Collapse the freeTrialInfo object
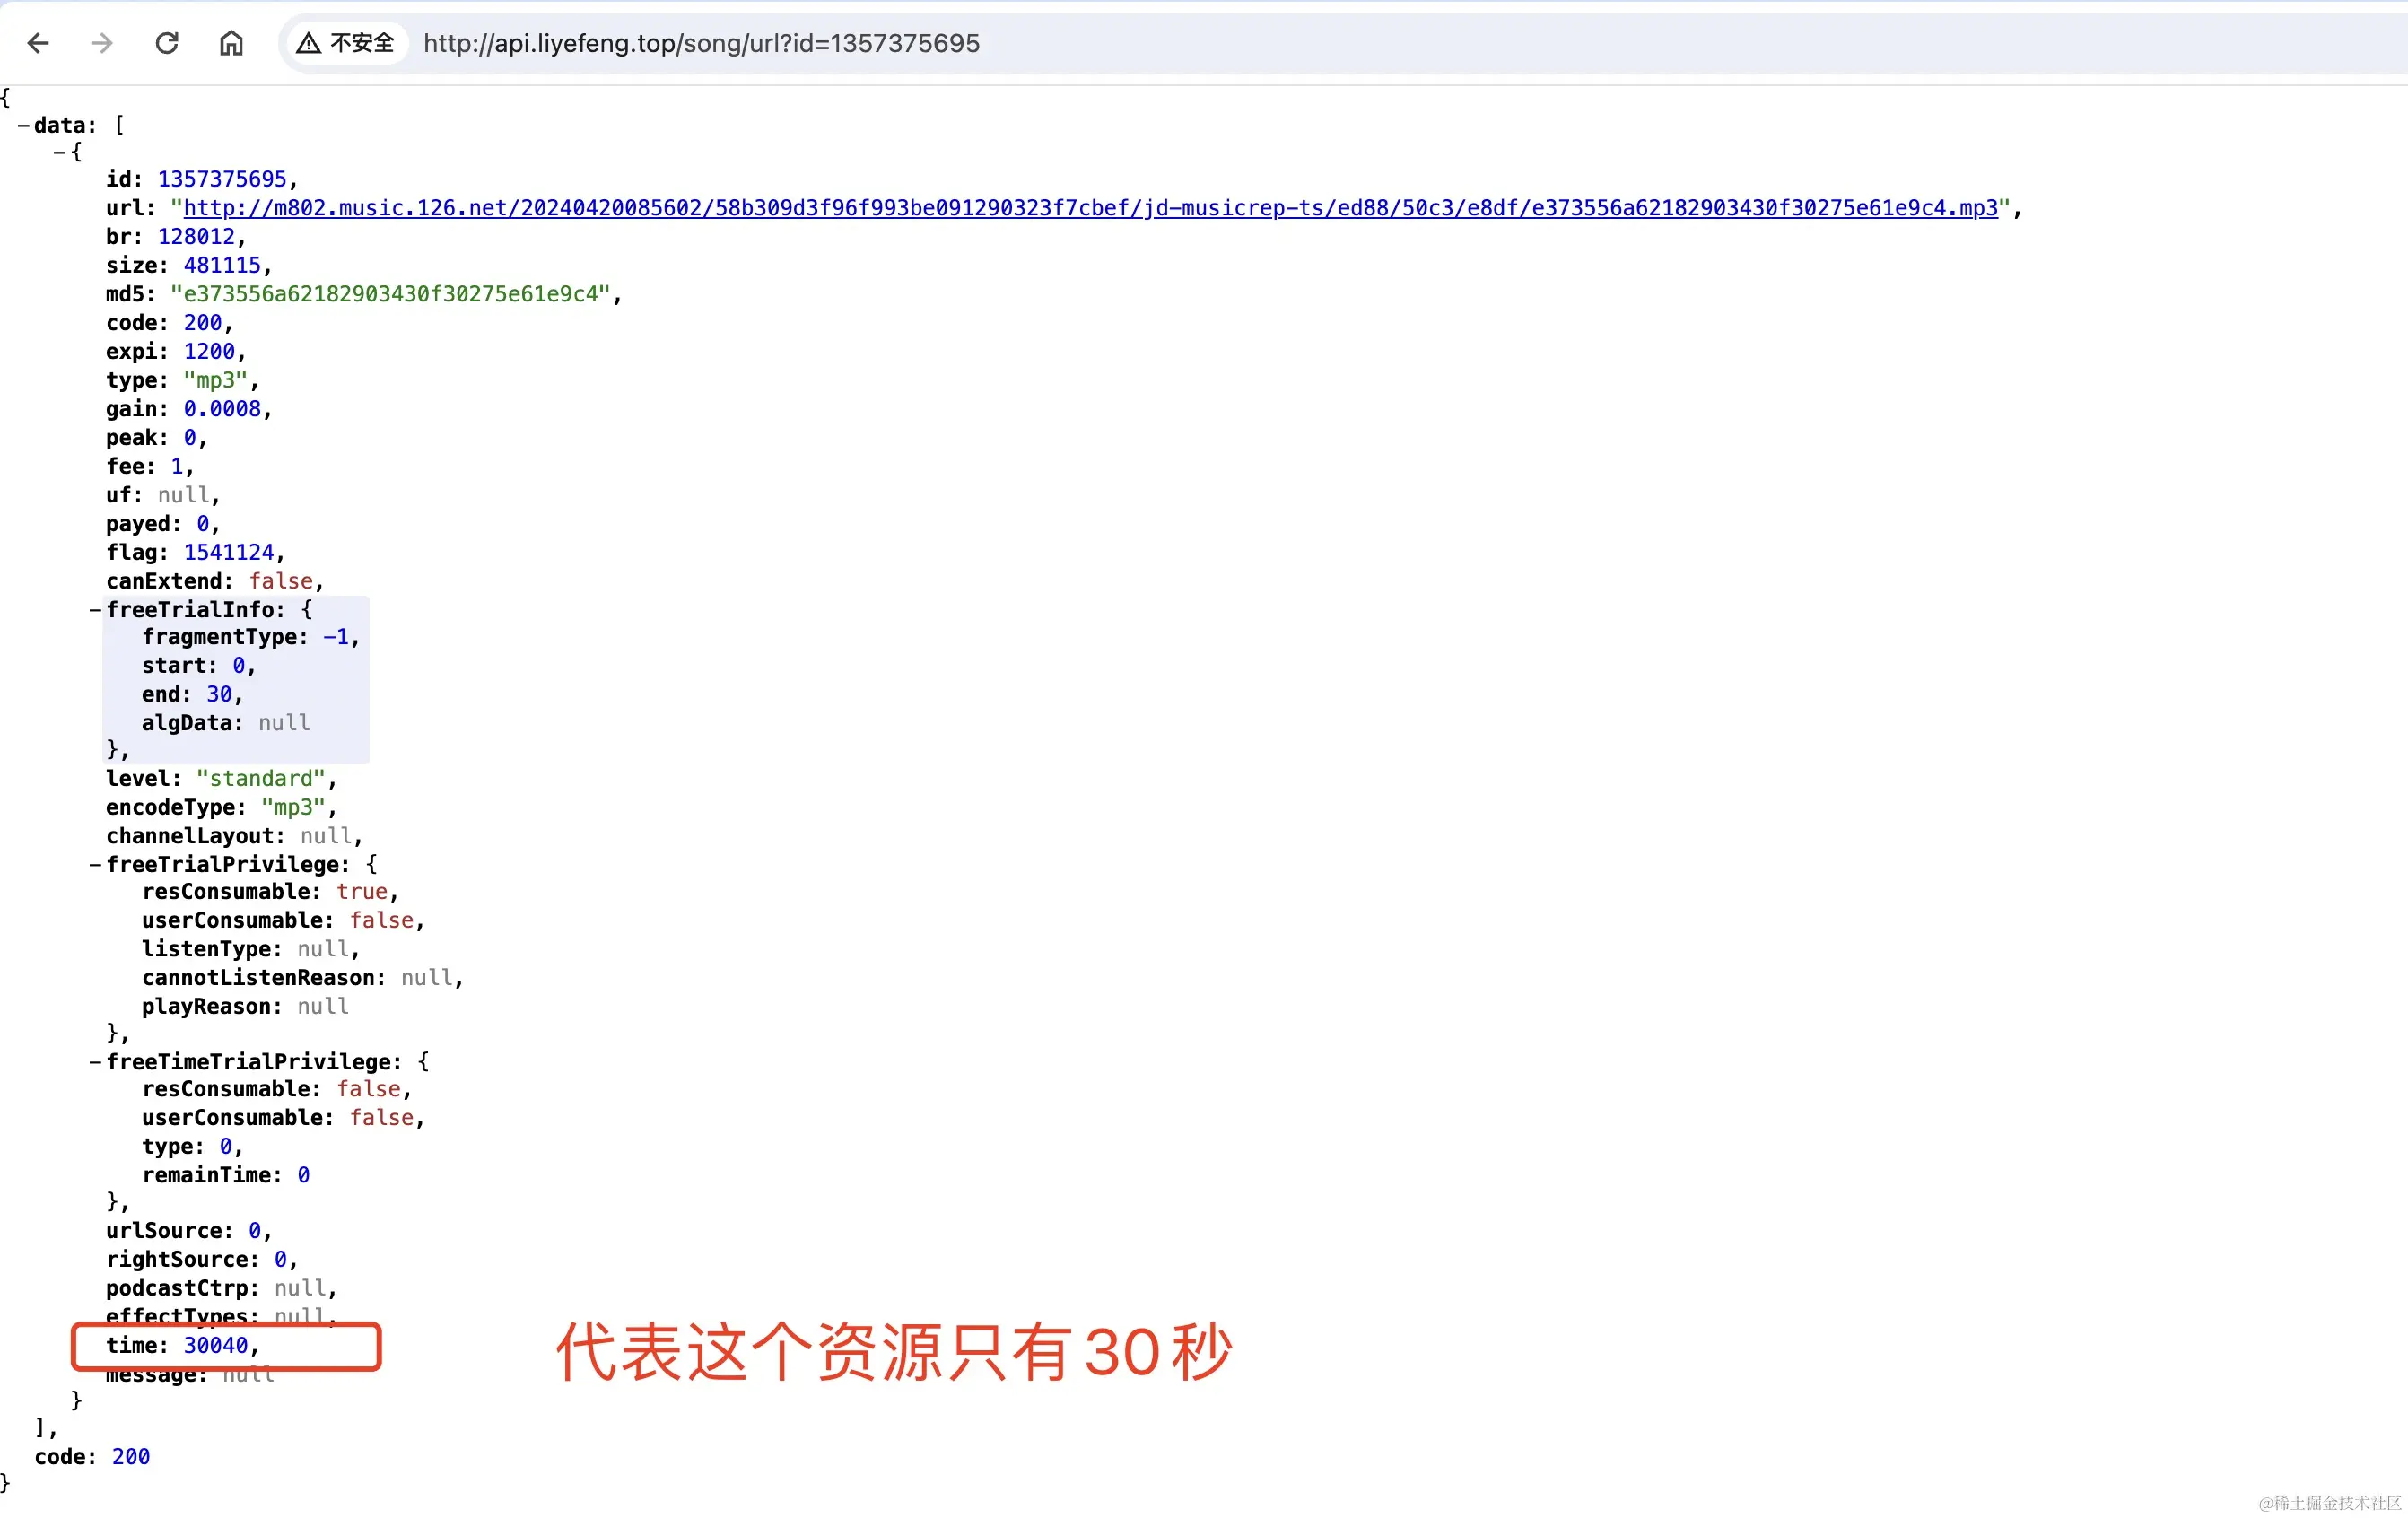This screenshot has width=2408, height=1518. pos(95,610)
